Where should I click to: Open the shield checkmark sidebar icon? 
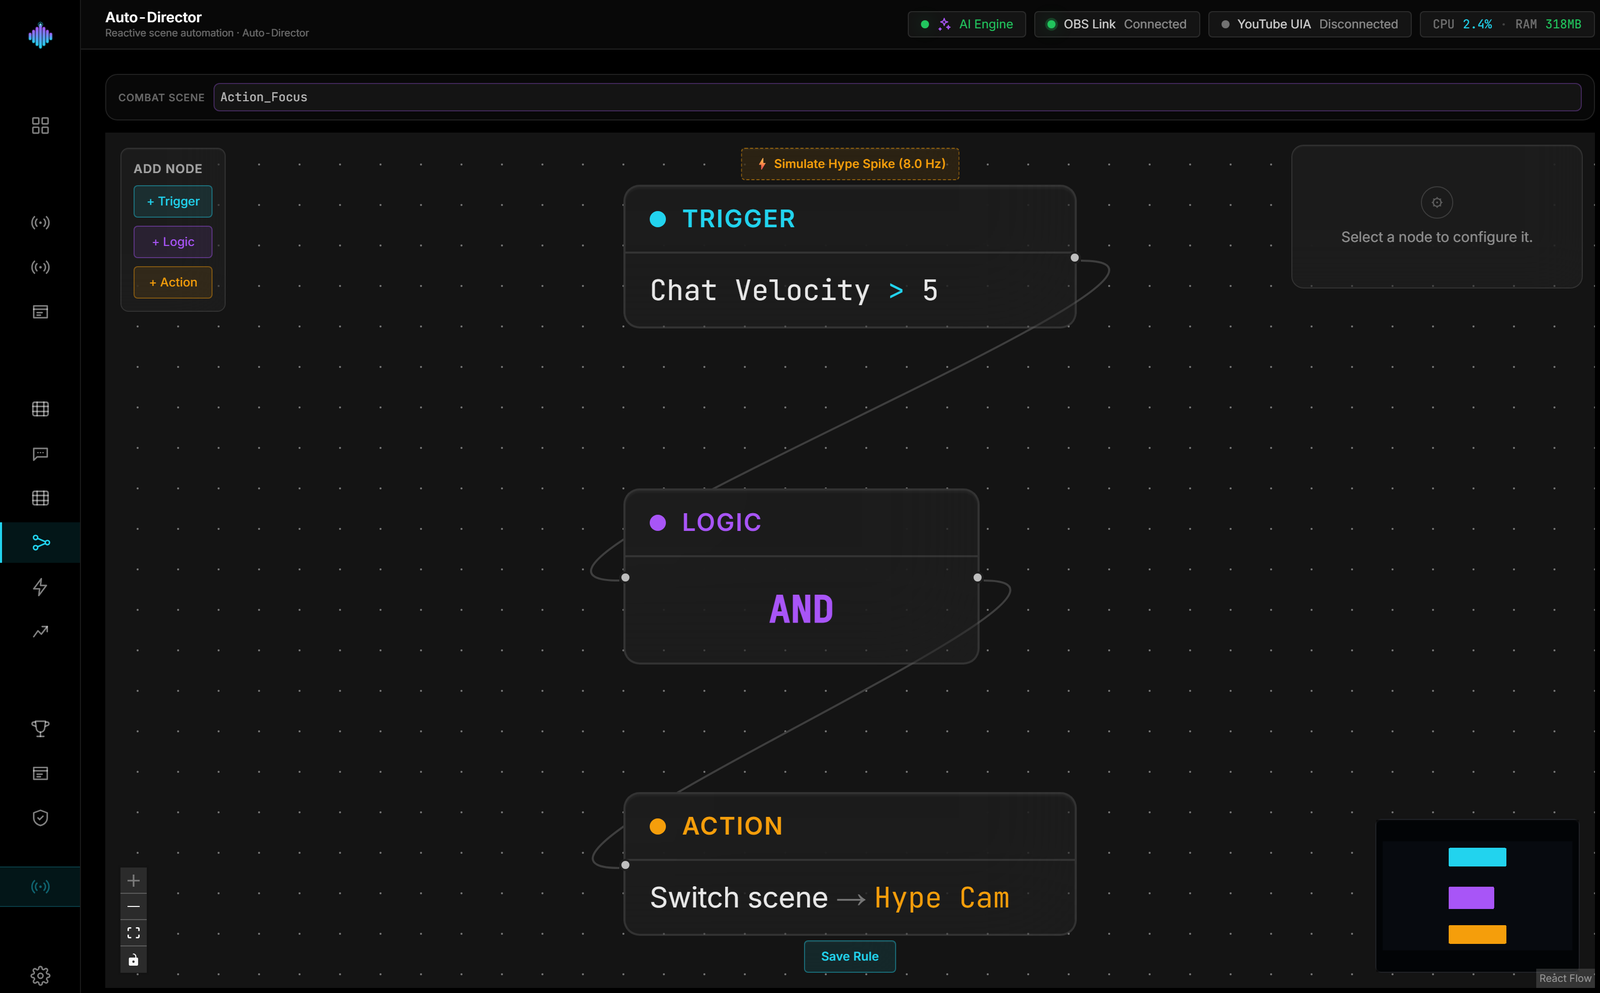pyautogui.click(x=40, y=818)
